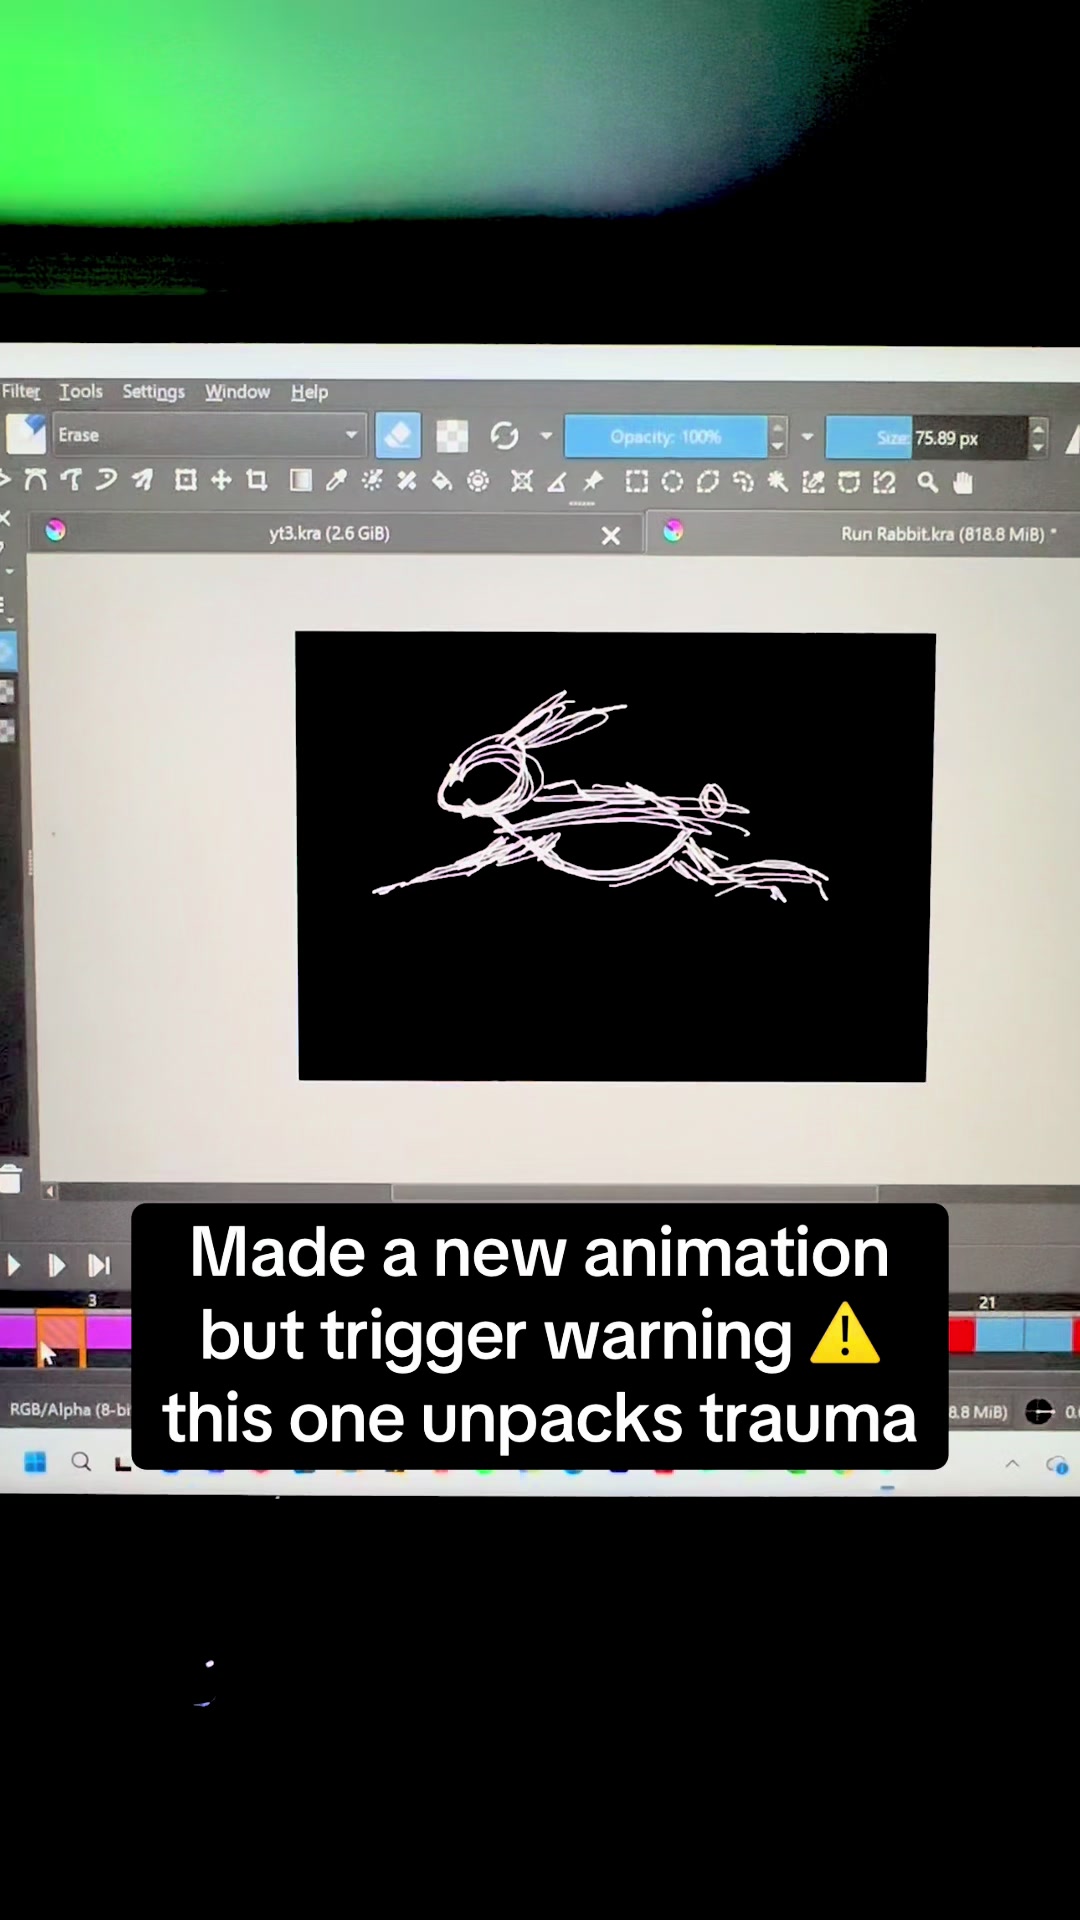1080x1920 pixels.
Task: Click the RGB/Alpha color model status label
Action: pyautogui.click(x=70, y=1409)
